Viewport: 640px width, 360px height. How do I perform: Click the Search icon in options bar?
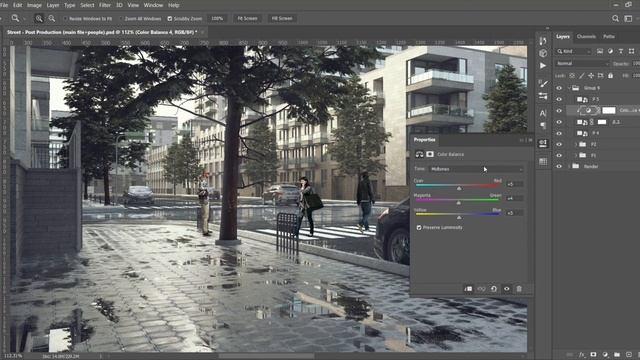click(x=615, y=18)
